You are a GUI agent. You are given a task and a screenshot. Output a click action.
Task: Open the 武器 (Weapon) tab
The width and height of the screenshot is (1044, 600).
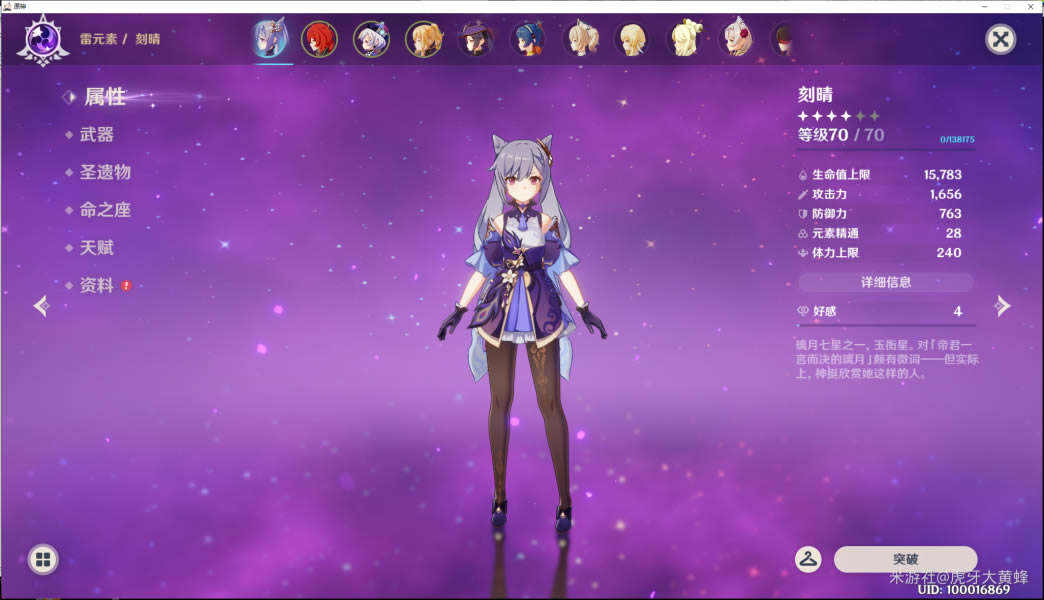(x=97, y=135)
